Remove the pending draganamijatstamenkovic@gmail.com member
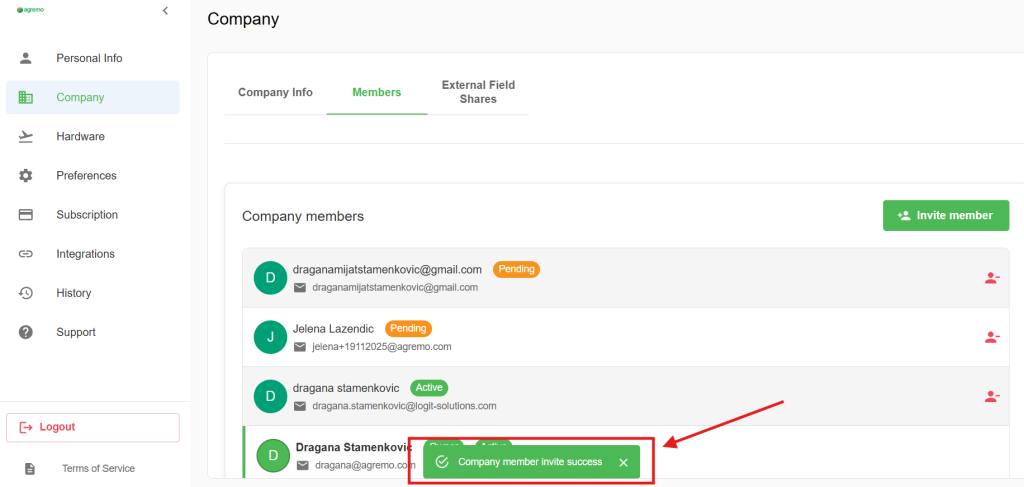The image size is (1024, 487). [x=991, y=278]
